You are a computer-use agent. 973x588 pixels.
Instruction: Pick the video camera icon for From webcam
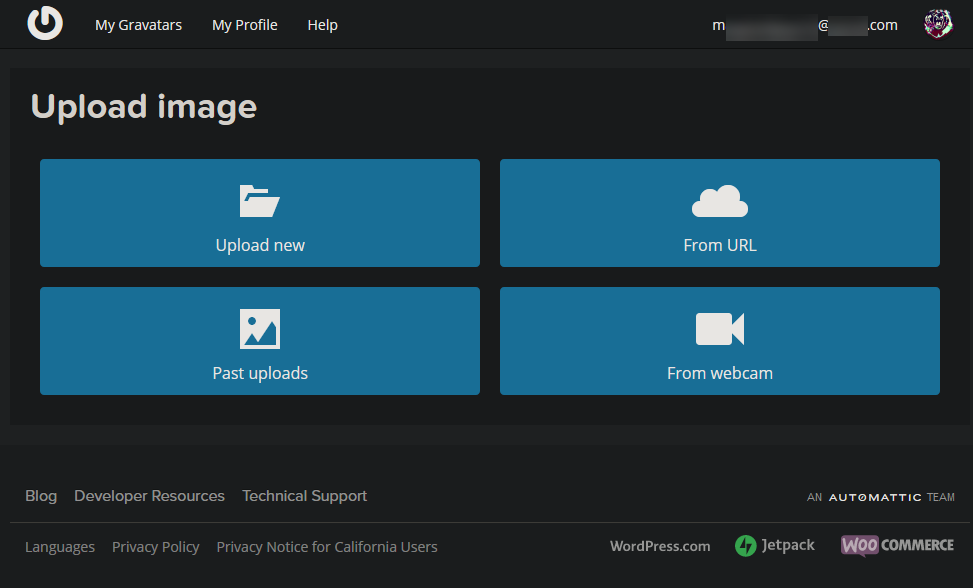(x=719, y=329)
